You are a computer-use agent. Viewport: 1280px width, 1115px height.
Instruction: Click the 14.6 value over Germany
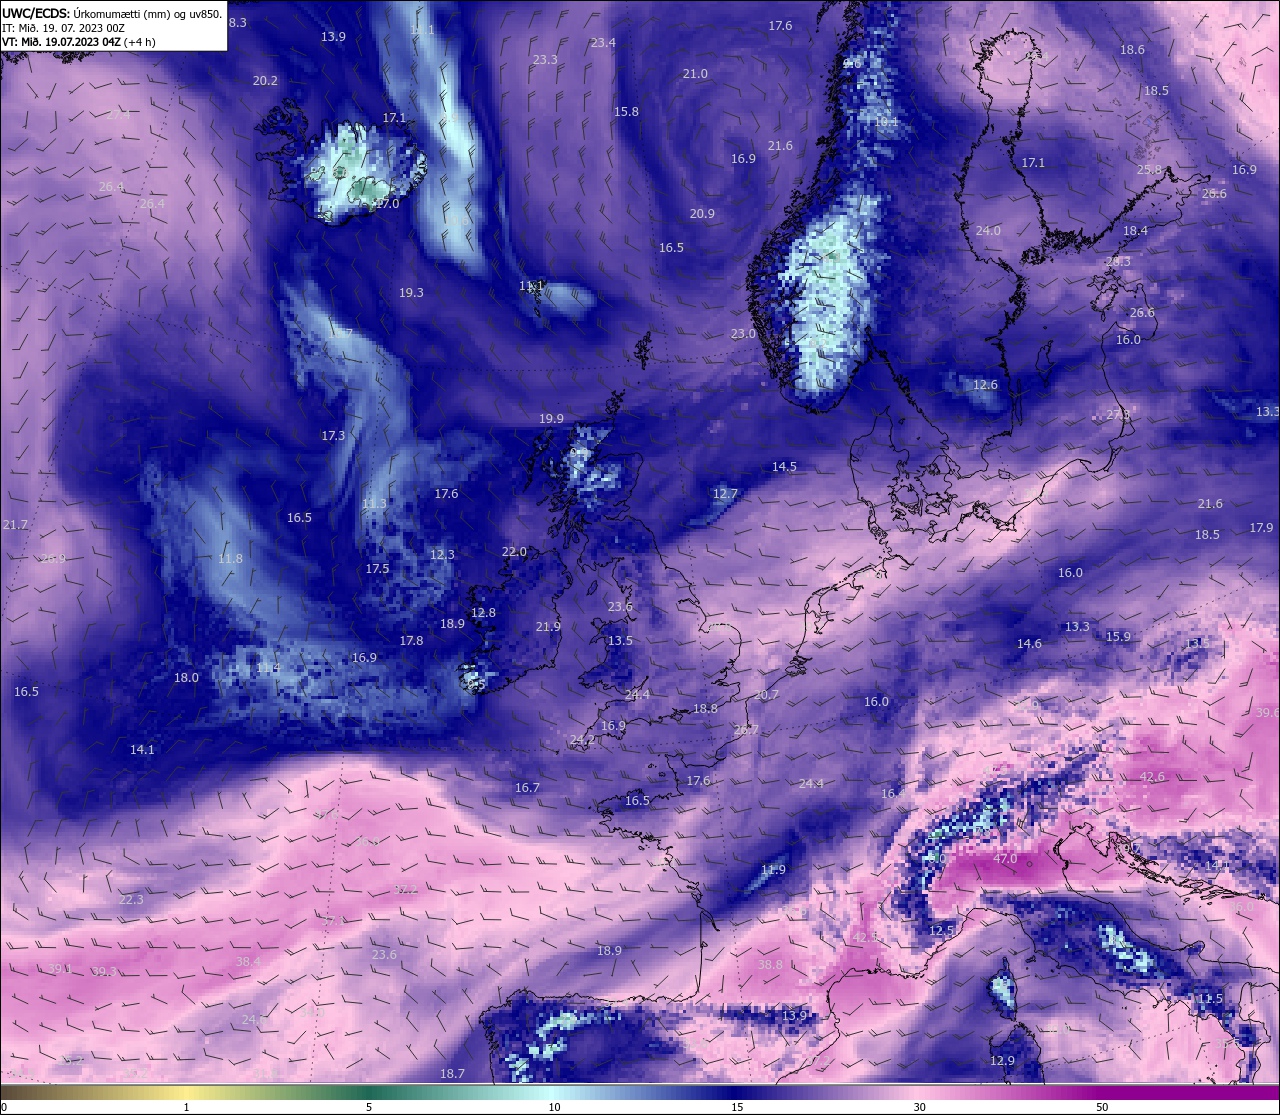pyautogui.click(x=1029, y=643)
